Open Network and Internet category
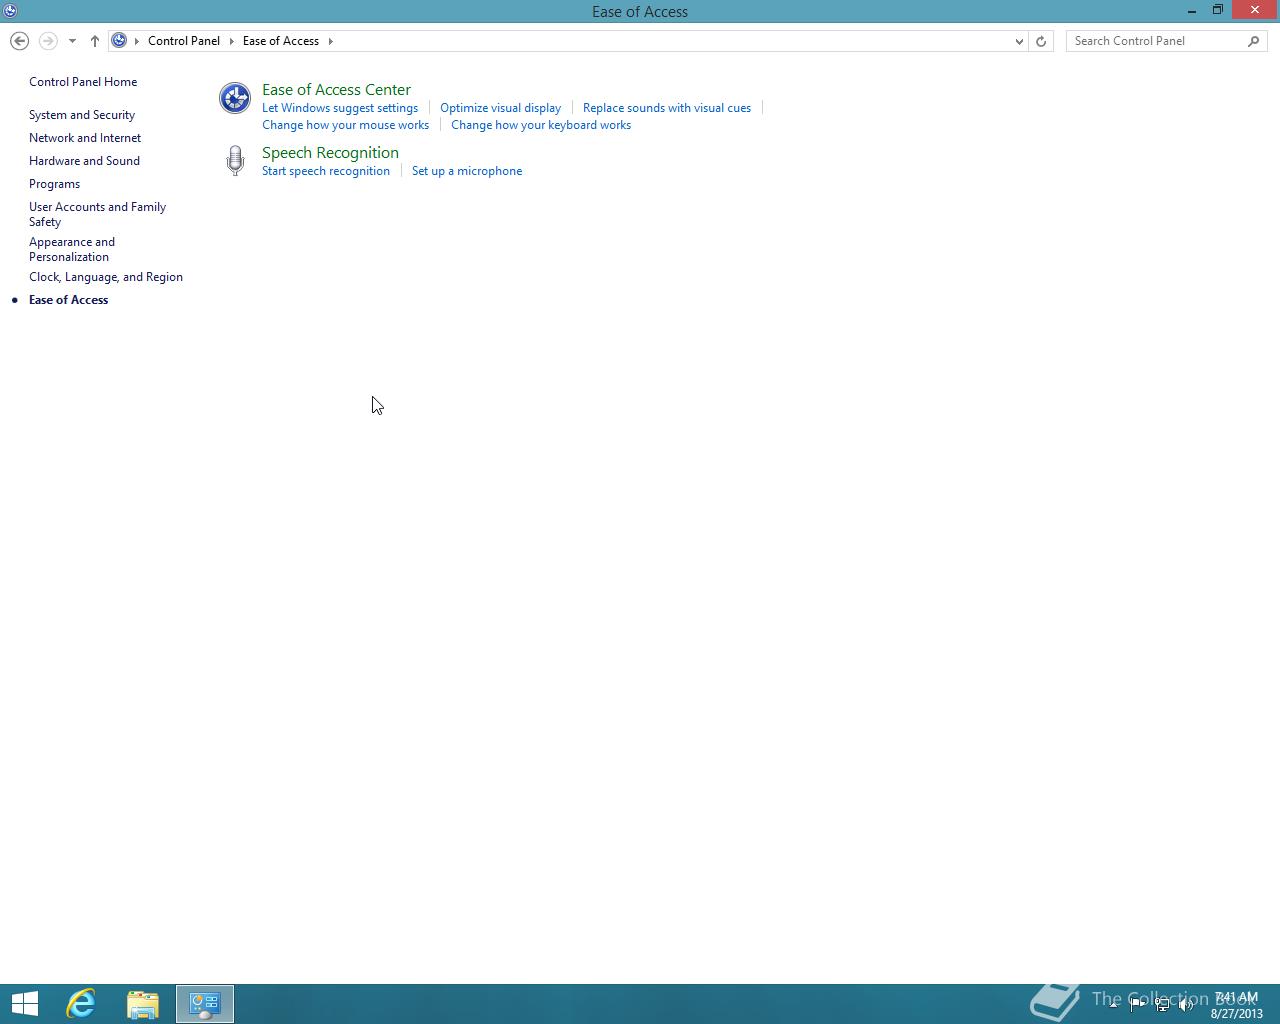This screenshot has height=1024, width=1280. [85, 138]
